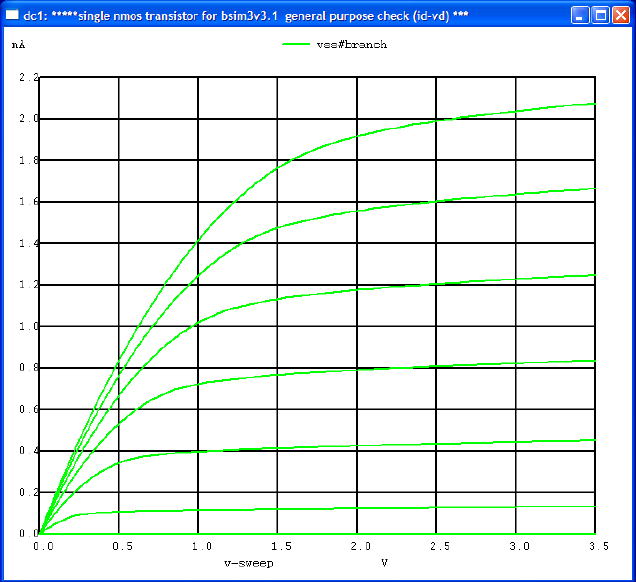636x582 pixels.
Task: Click the green vss#branch legend line
Action: click(296, 44)
